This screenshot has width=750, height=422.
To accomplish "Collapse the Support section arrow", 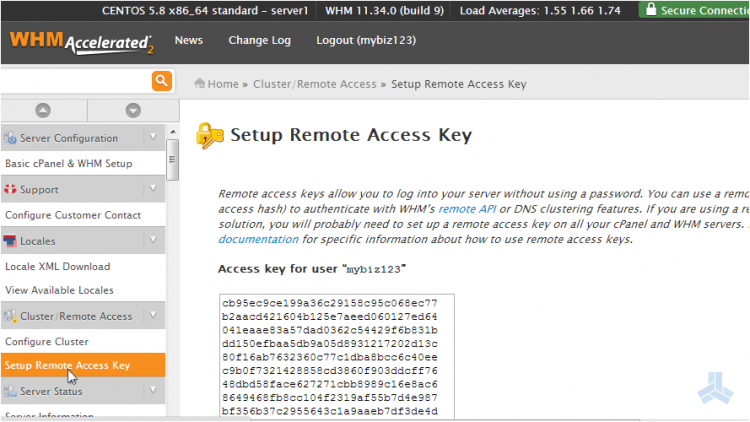I will pos(153,189).
